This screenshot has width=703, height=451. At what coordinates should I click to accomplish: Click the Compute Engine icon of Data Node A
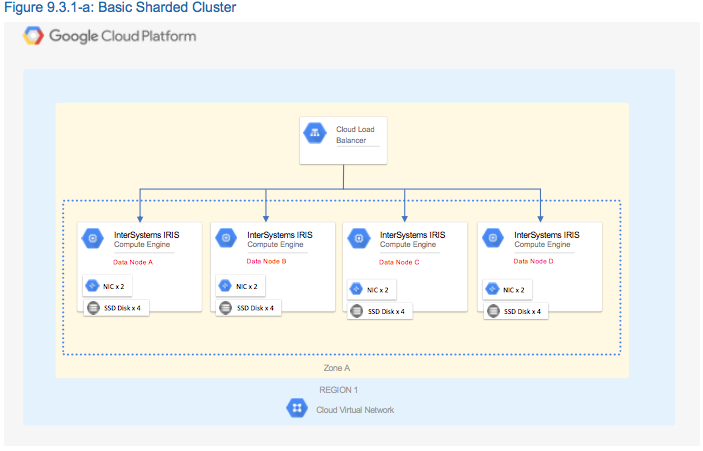point(93,239)
